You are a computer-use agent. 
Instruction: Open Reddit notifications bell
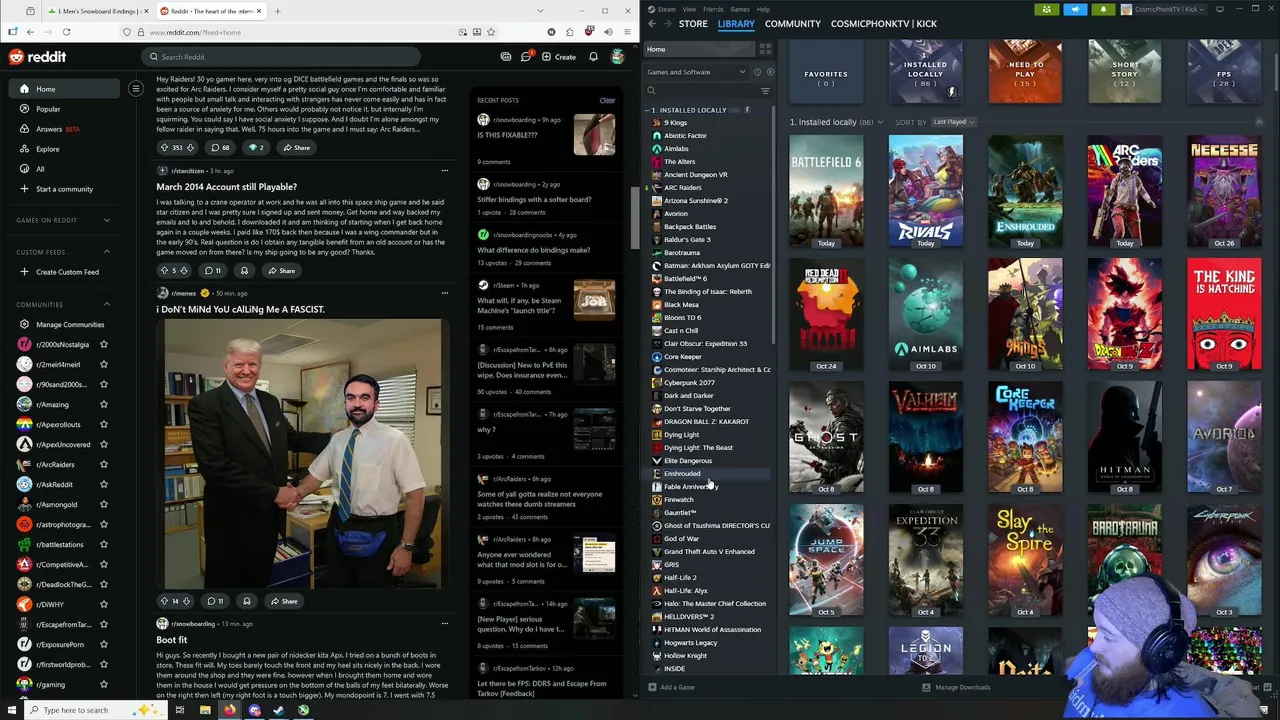click(593, 57)
